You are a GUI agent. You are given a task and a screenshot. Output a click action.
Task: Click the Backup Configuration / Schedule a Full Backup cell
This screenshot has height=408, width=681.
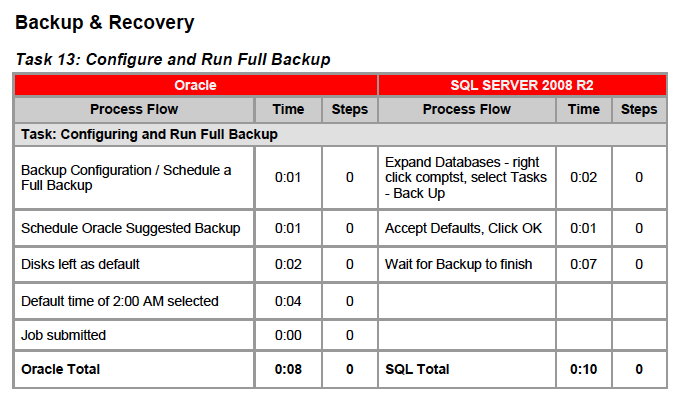(134, 178)
